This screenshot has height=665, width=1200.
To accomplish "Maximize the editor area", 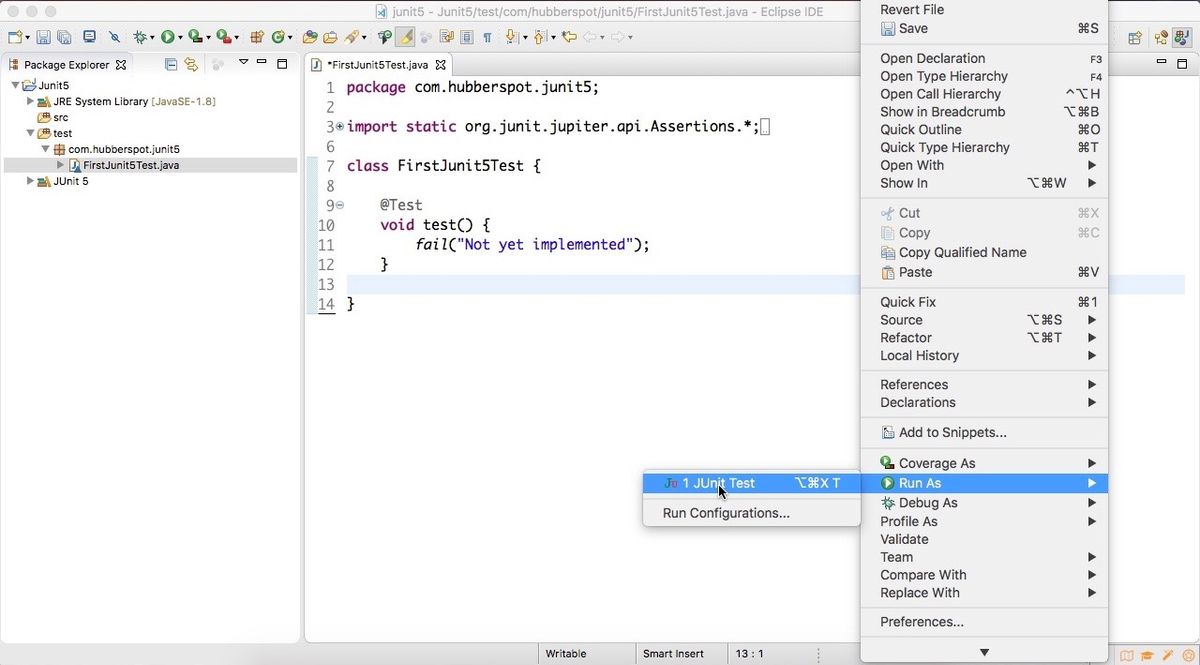I will 1180,63.
